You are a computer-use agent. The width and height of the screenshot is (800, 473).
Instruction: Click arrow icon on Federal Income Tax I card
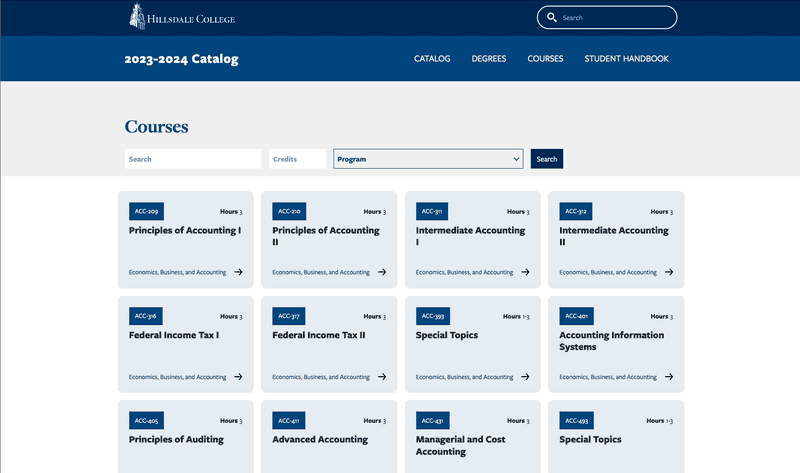click(238, 377)
